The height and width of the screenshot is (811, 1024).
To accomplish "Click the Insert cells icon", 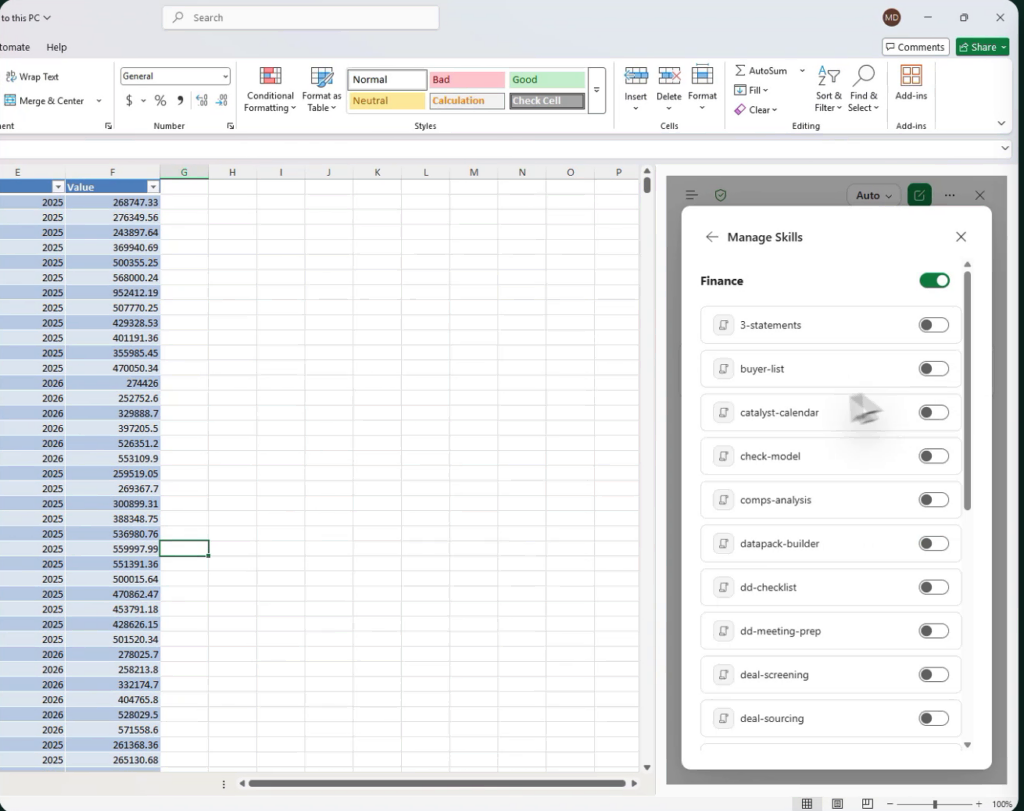I will (635, 76).
